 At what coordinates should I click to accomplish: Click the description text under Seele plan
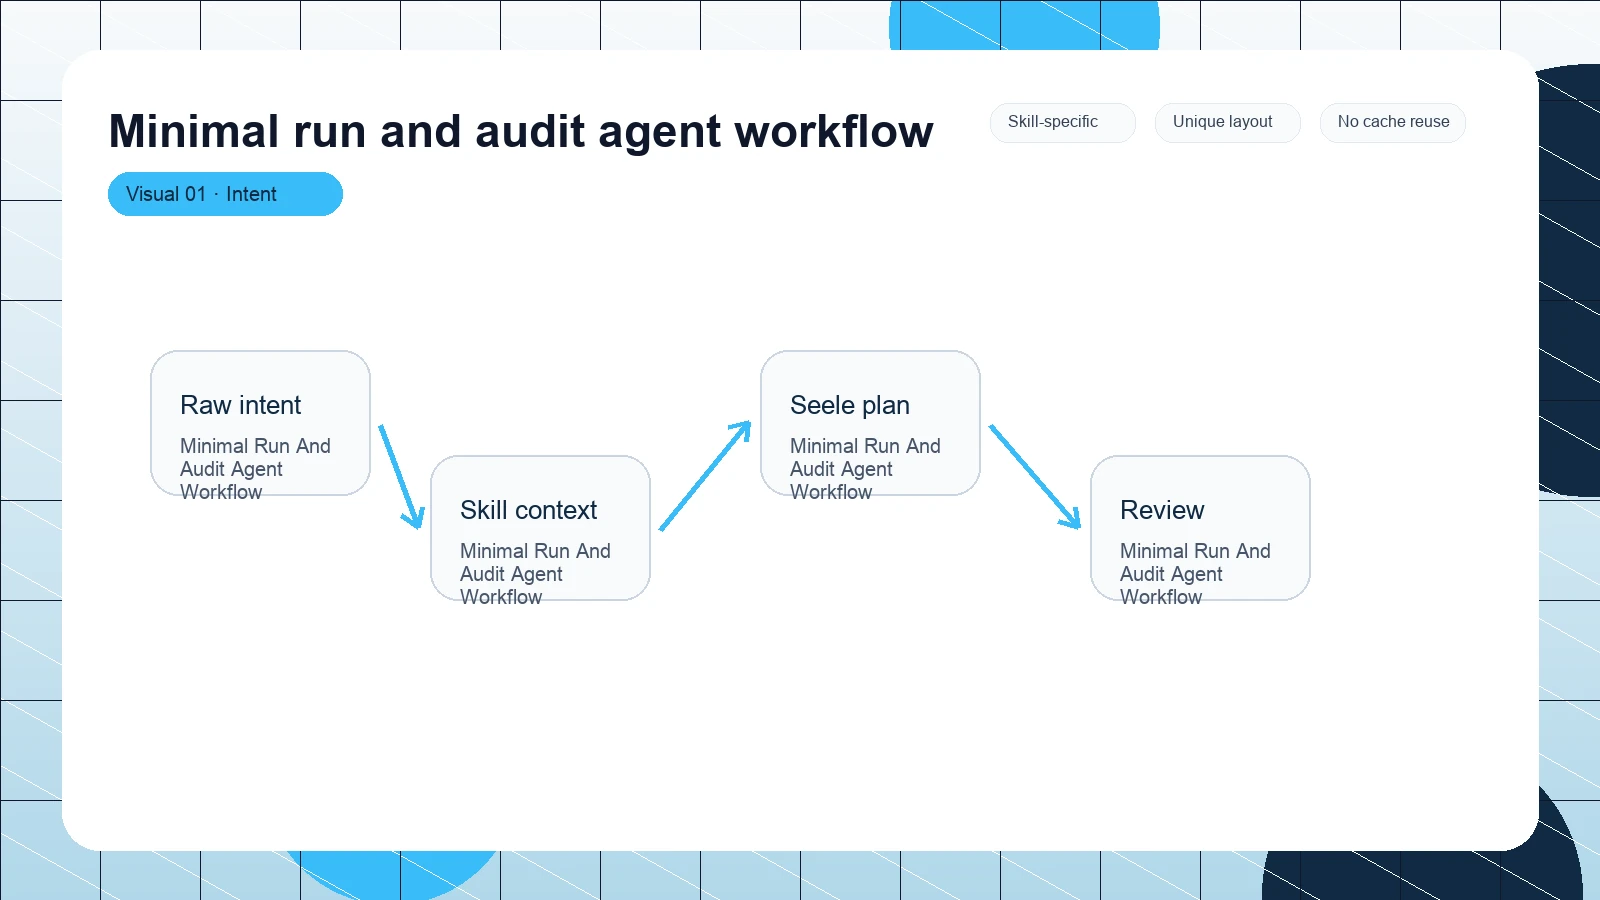pos(865,469)
